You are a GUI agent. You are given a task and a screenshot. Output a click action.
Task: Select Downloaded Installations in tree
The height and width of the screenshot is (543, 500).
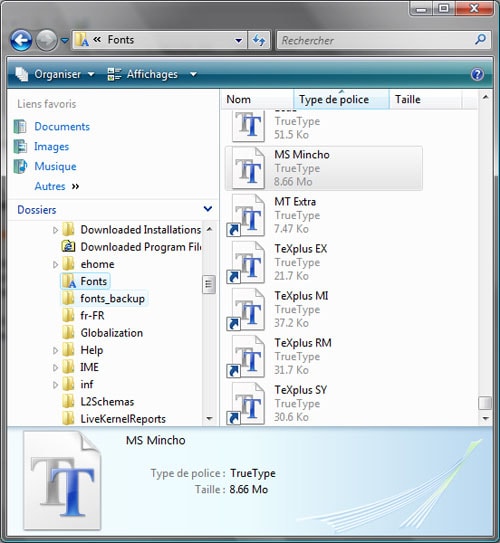[141, 230]
